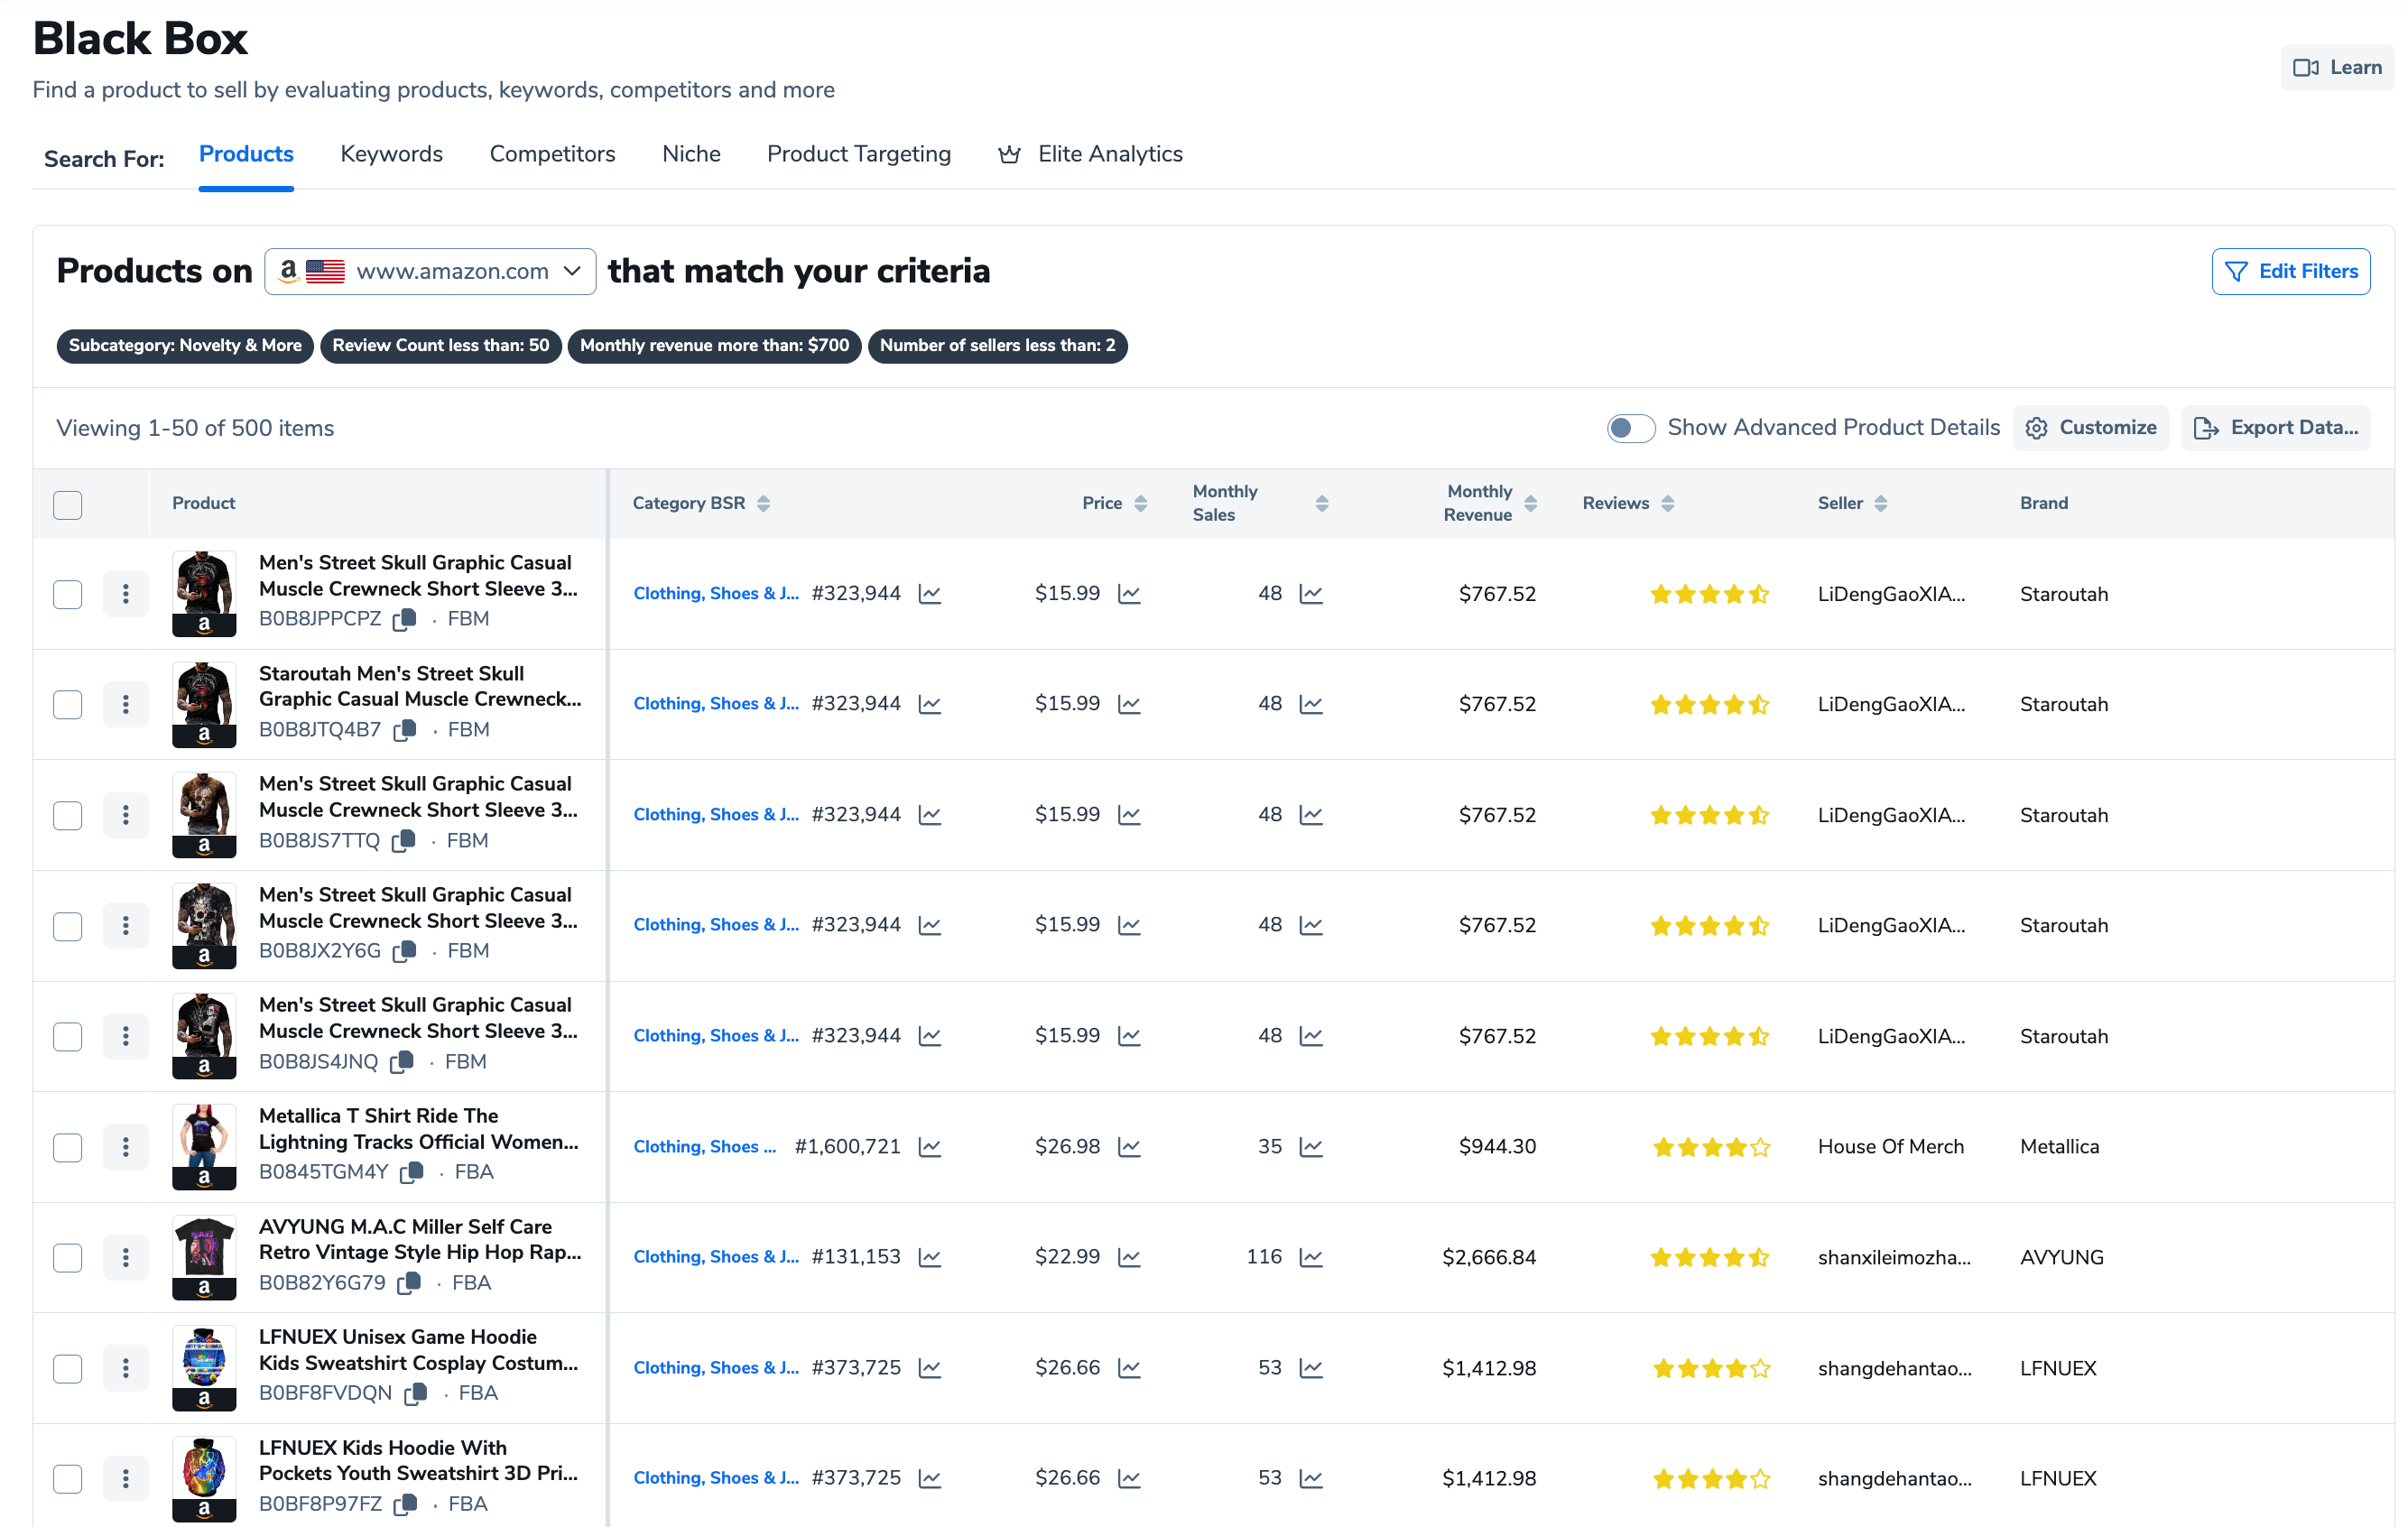2408x1527 pixels.
Task: Open the www.amazon.com marketplace dropdown
Action: 430,271
